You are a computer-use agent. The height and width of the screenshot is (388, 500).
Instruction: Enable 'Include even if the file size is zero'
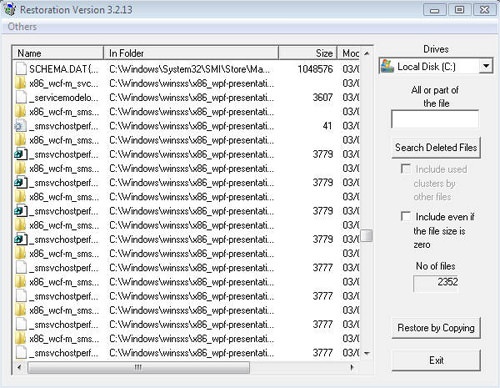pyautogui.click(x=406, y=216)
